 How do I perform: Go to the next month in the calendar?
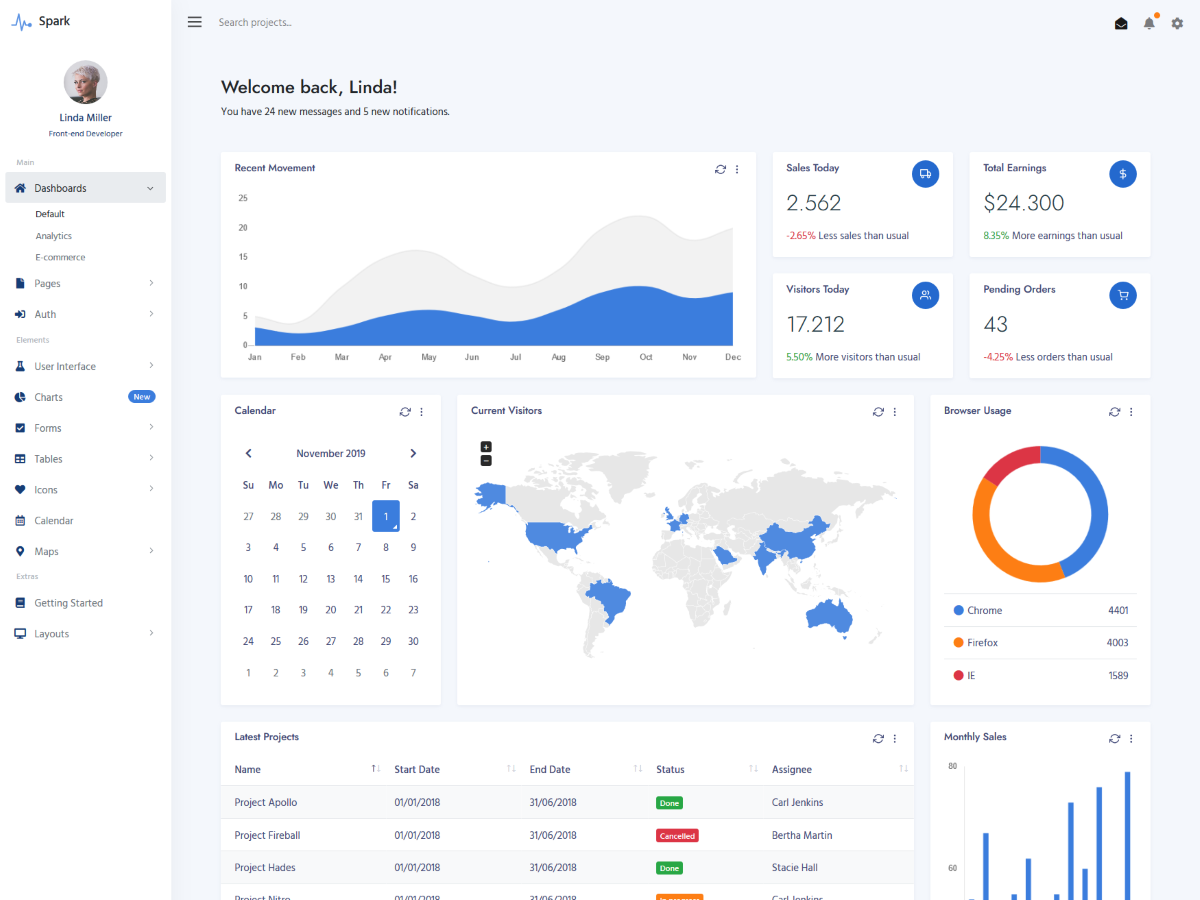click(413, 452)
